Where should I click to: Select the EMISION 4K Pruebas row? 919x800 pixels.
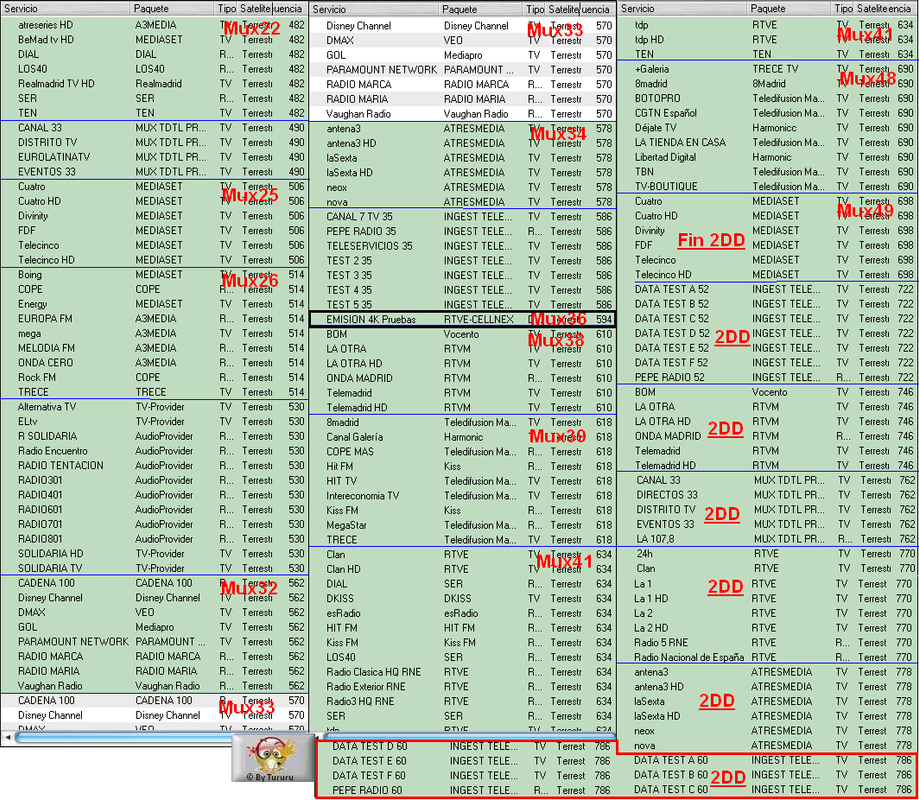tap(462, 319)
